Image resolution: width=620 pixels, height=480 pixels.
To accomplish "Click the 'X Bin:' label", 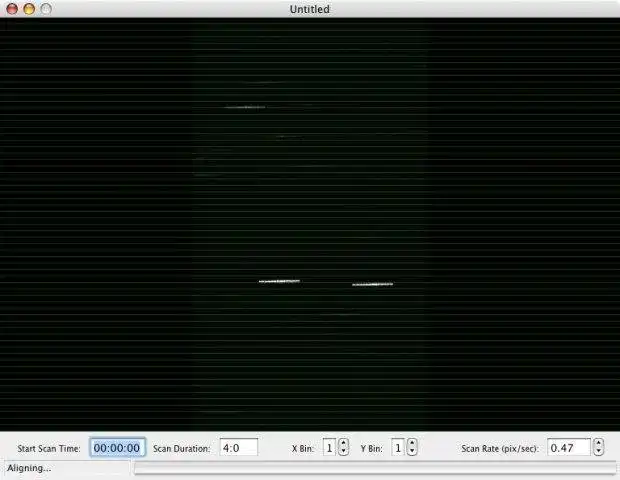I will point(303,449).
